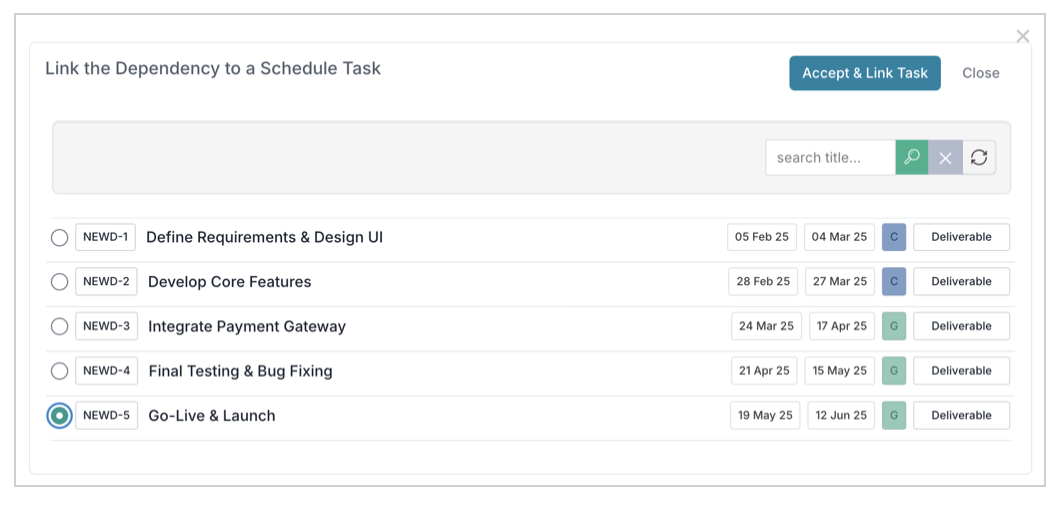Choose radio button for Integrate Payment Gateway
1064x506 pixels.
point(60,326)
